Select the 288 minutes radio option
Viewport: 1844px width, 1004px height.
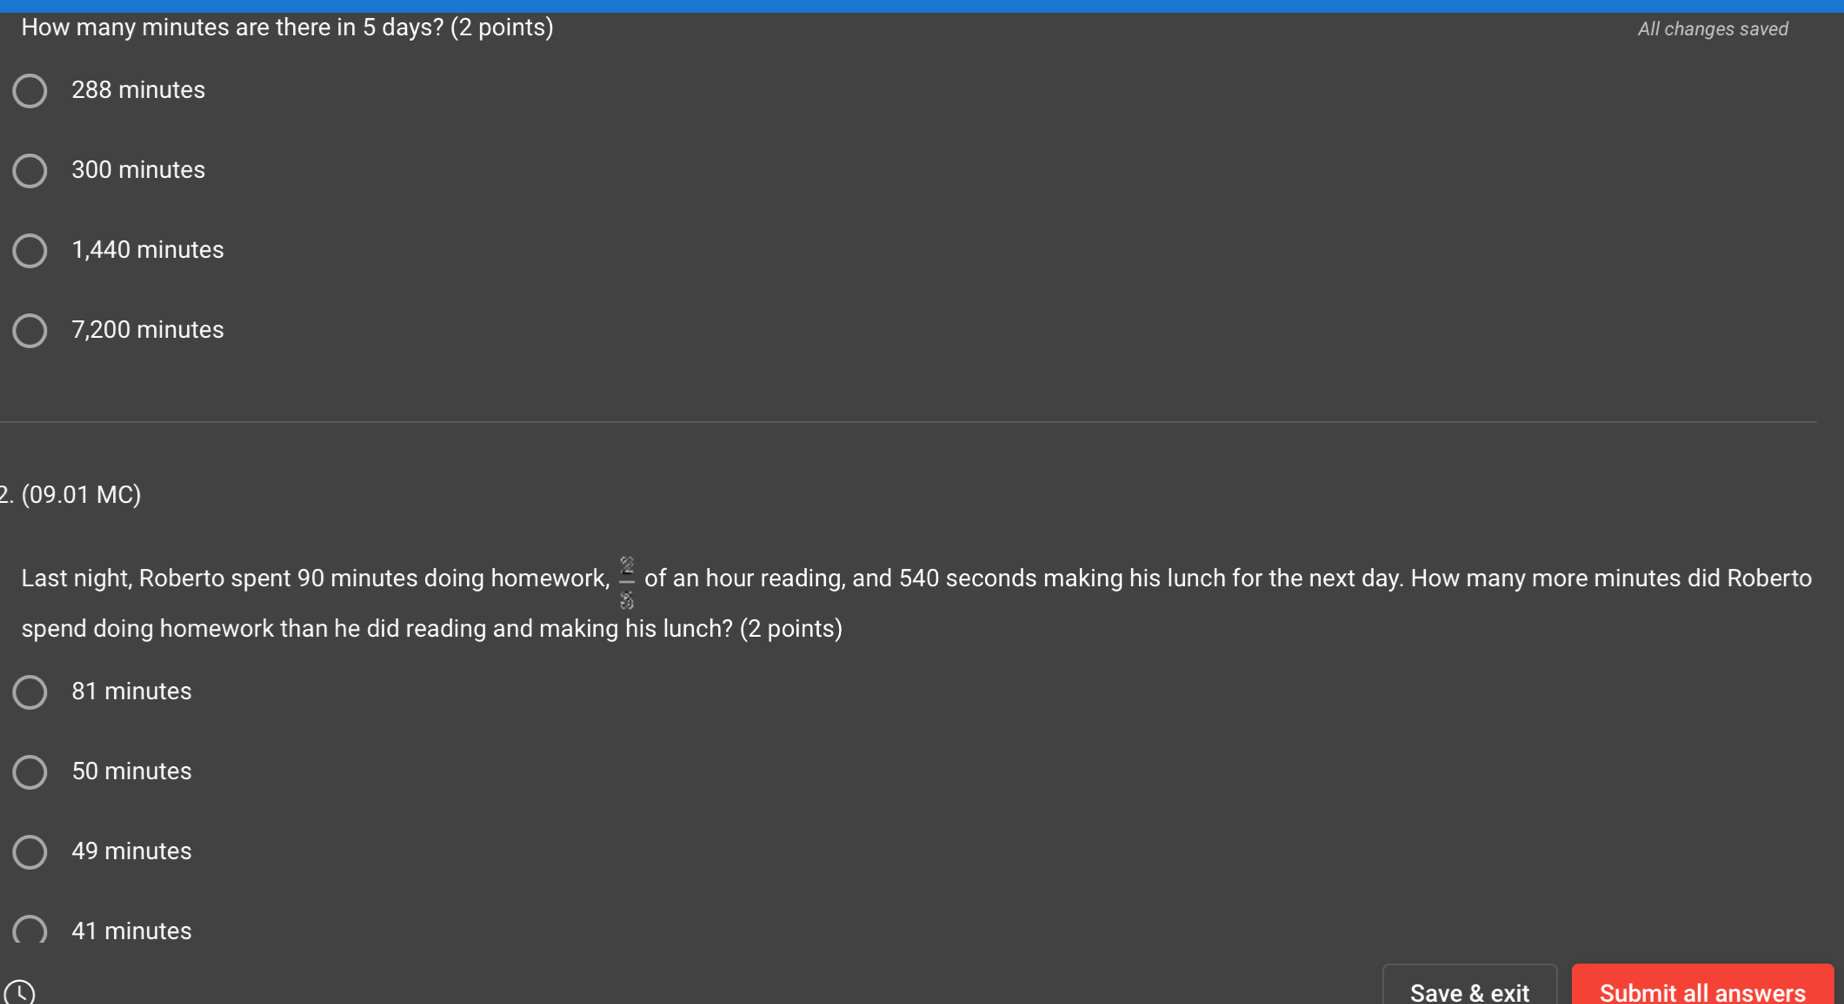click(x=30, y=91)
